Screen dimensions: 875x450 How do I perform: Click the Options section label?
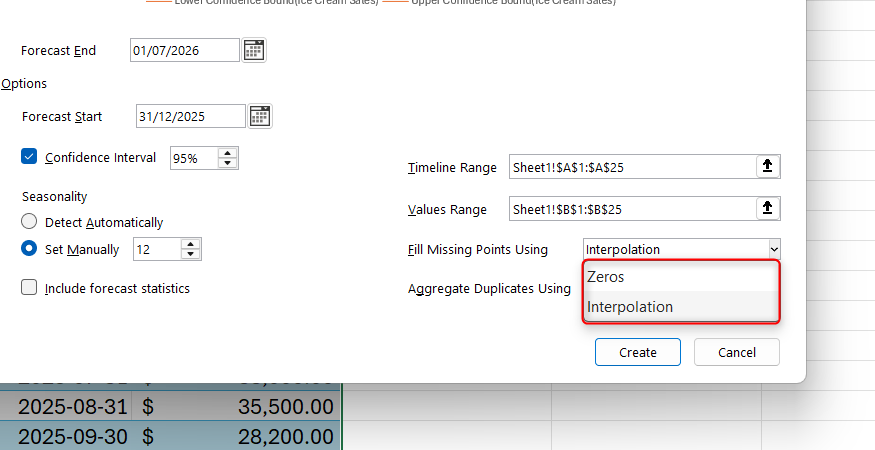(24, 84)
